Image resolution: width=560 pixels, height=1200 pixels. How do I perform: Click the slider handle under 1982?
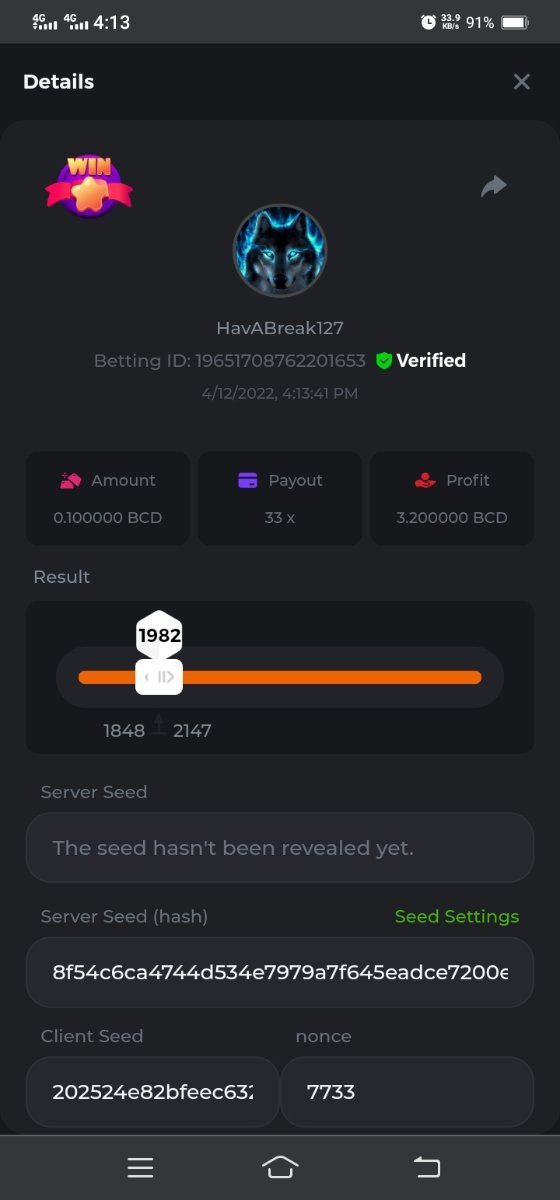coord(159,677)
